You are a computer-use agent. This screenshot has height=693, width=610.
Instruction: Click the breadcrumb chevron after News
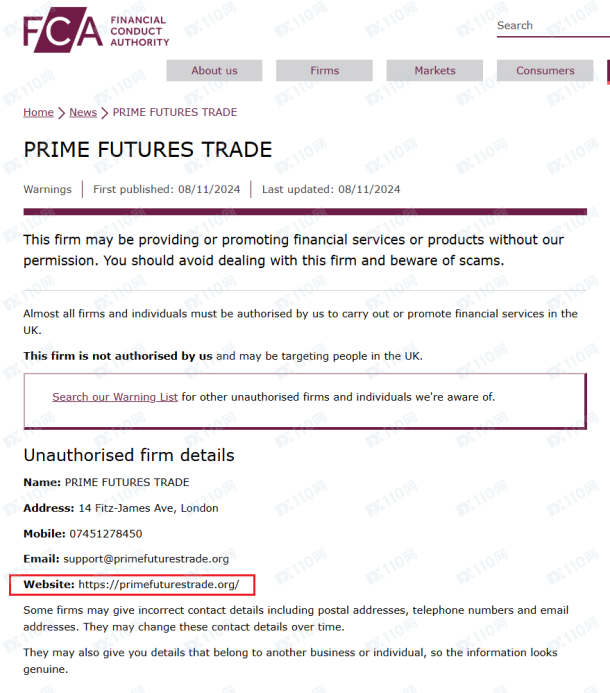point(105,113)
